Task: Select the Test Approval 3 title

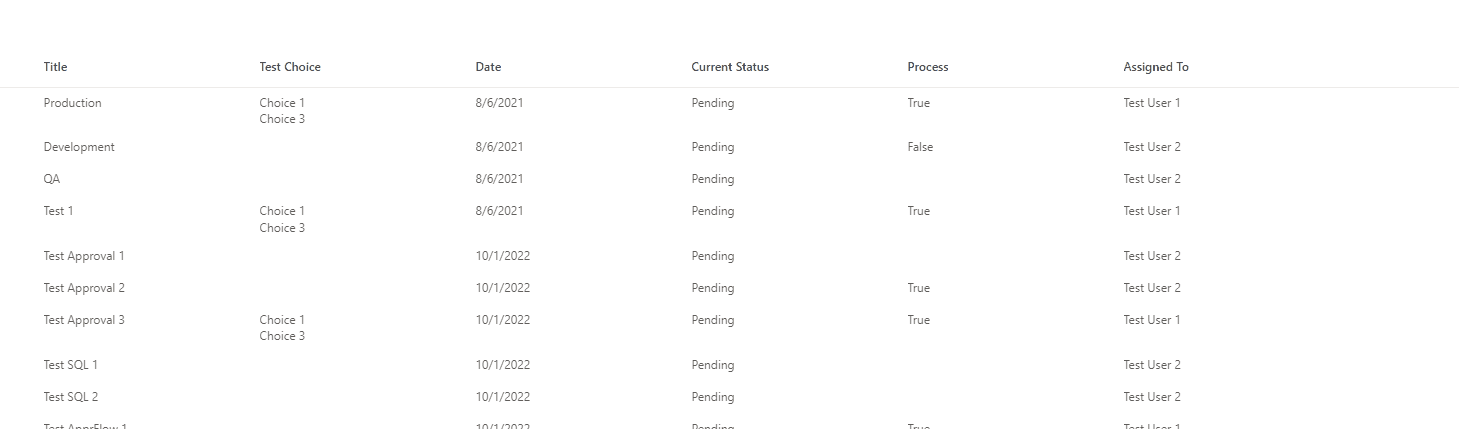Action: (x=84, y=320)
